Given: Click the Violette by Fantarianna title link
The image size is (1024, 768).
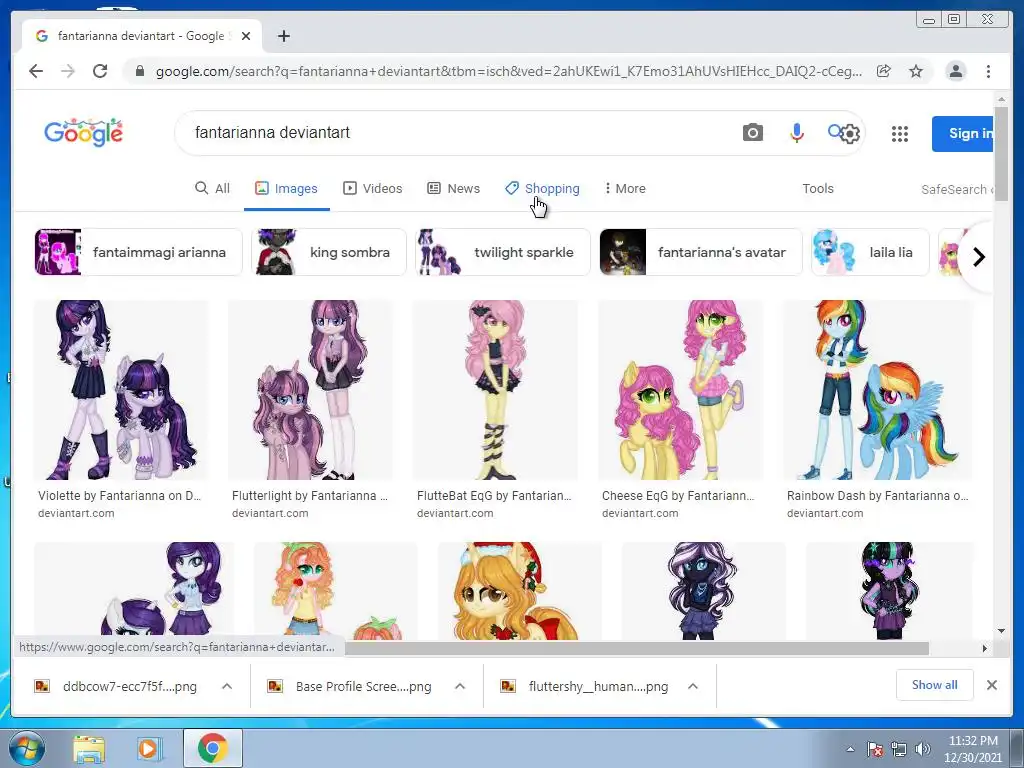Looking at the screenshot, I should [120, 496].
